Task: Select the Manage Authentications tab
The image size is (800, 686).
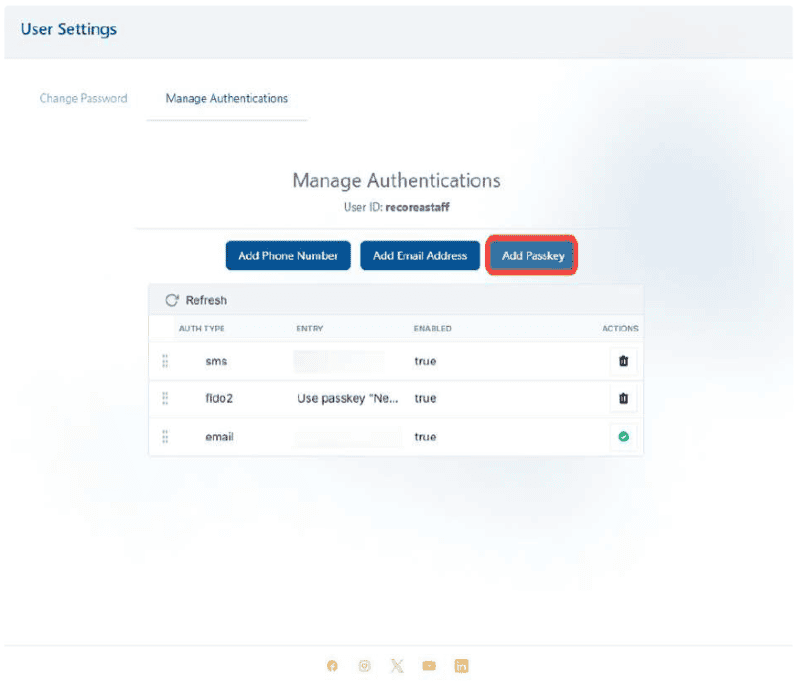Action: (x=226, y=99)
